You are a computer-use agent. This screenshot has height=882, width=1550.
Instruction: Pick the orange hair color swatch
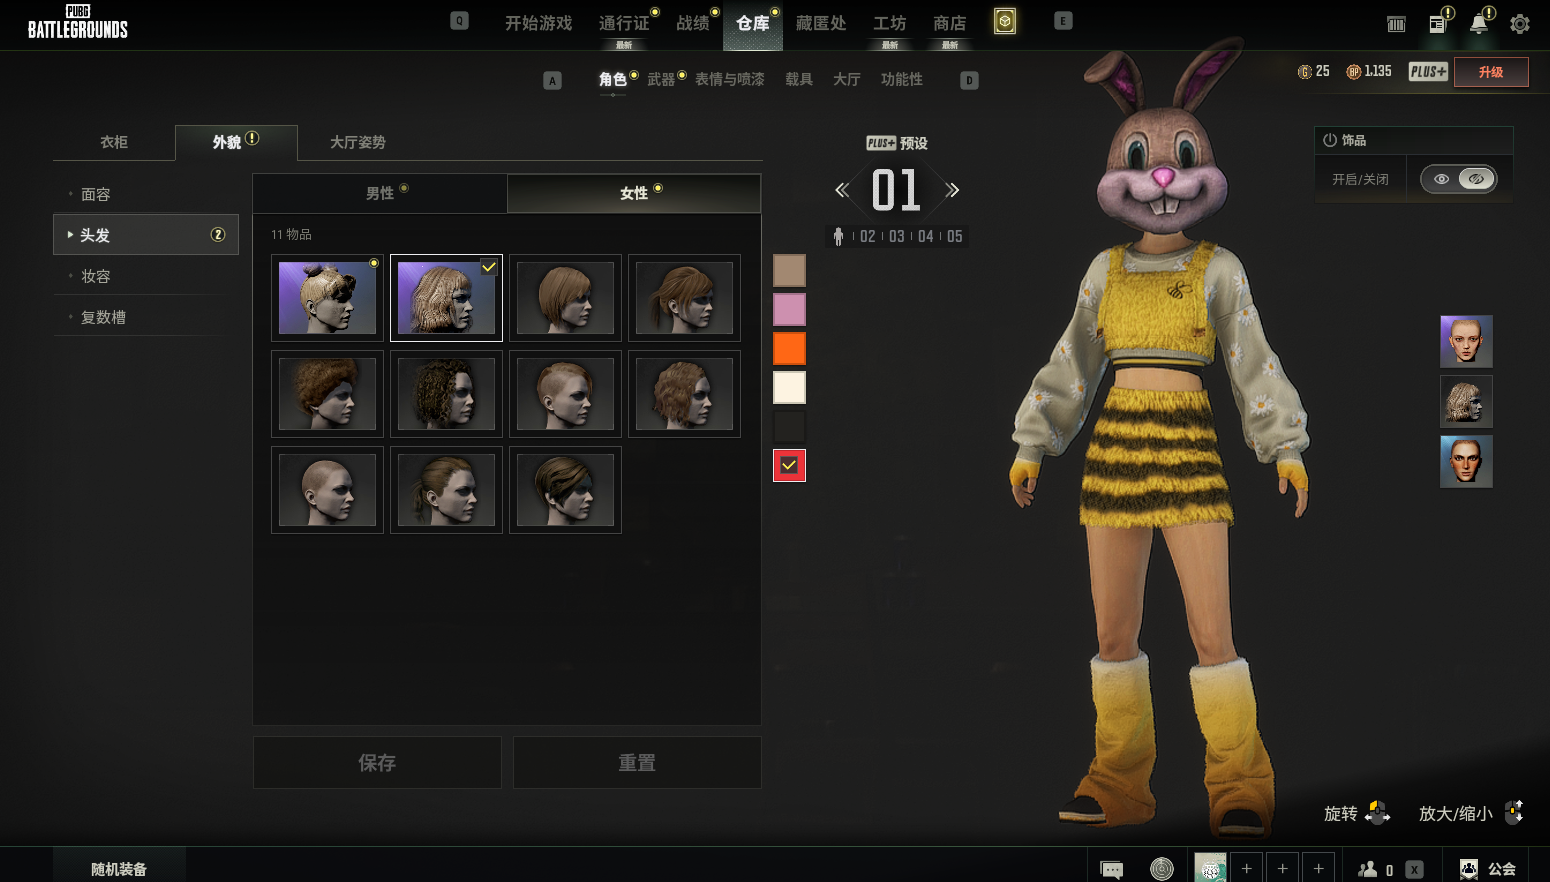pos(789,348)
